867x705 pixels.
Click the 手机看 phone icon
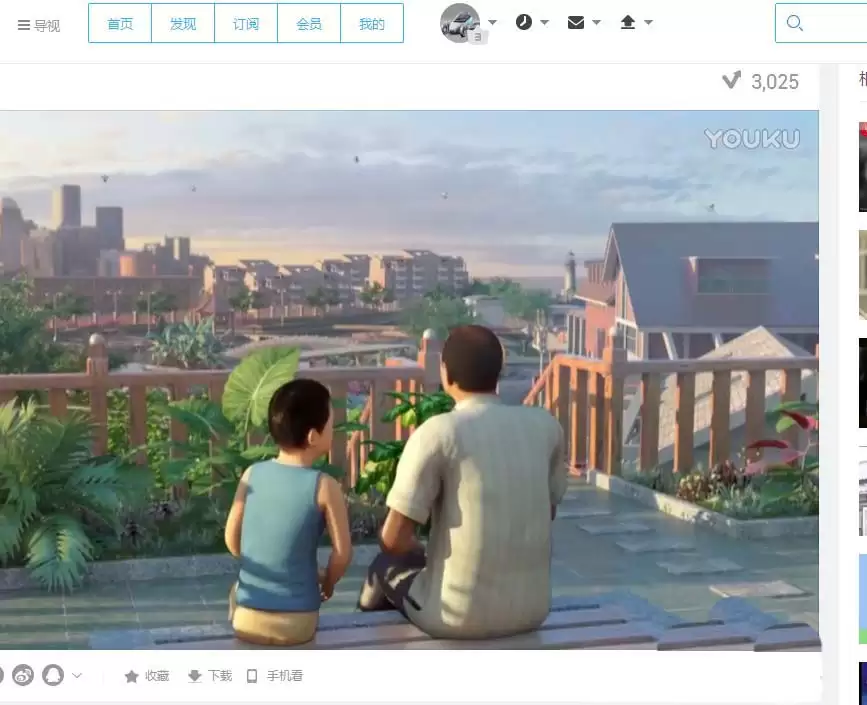252,676
